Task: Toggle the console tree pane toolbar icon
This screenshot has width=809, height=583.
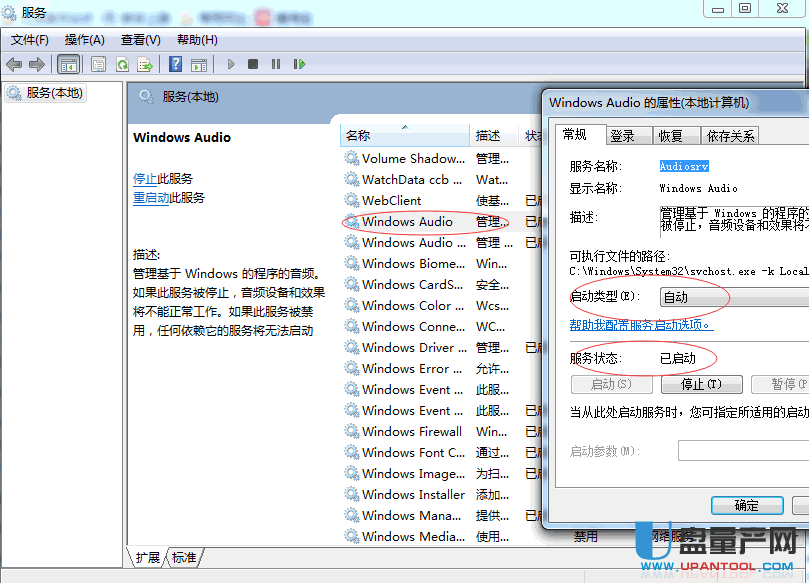Action: tap(69, 64)
